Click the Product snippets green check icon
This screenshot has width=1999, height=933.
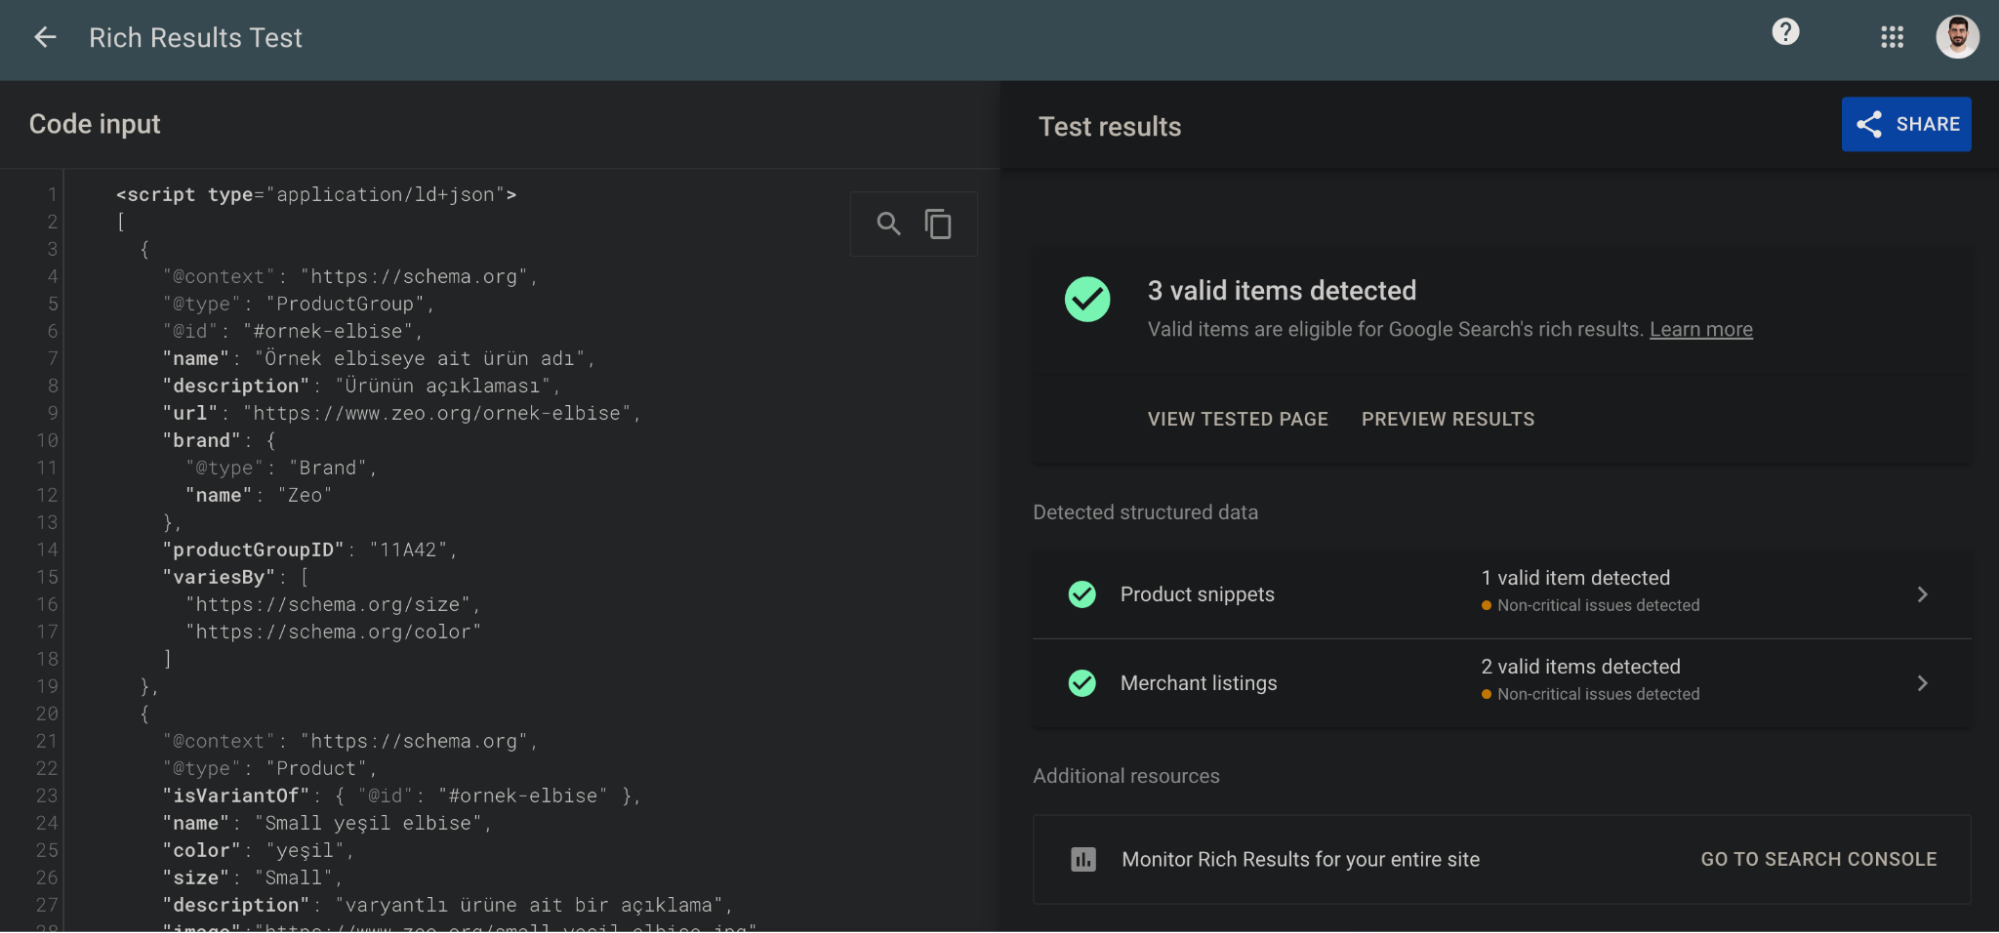pyautogui.click(x=1082, y=594)
